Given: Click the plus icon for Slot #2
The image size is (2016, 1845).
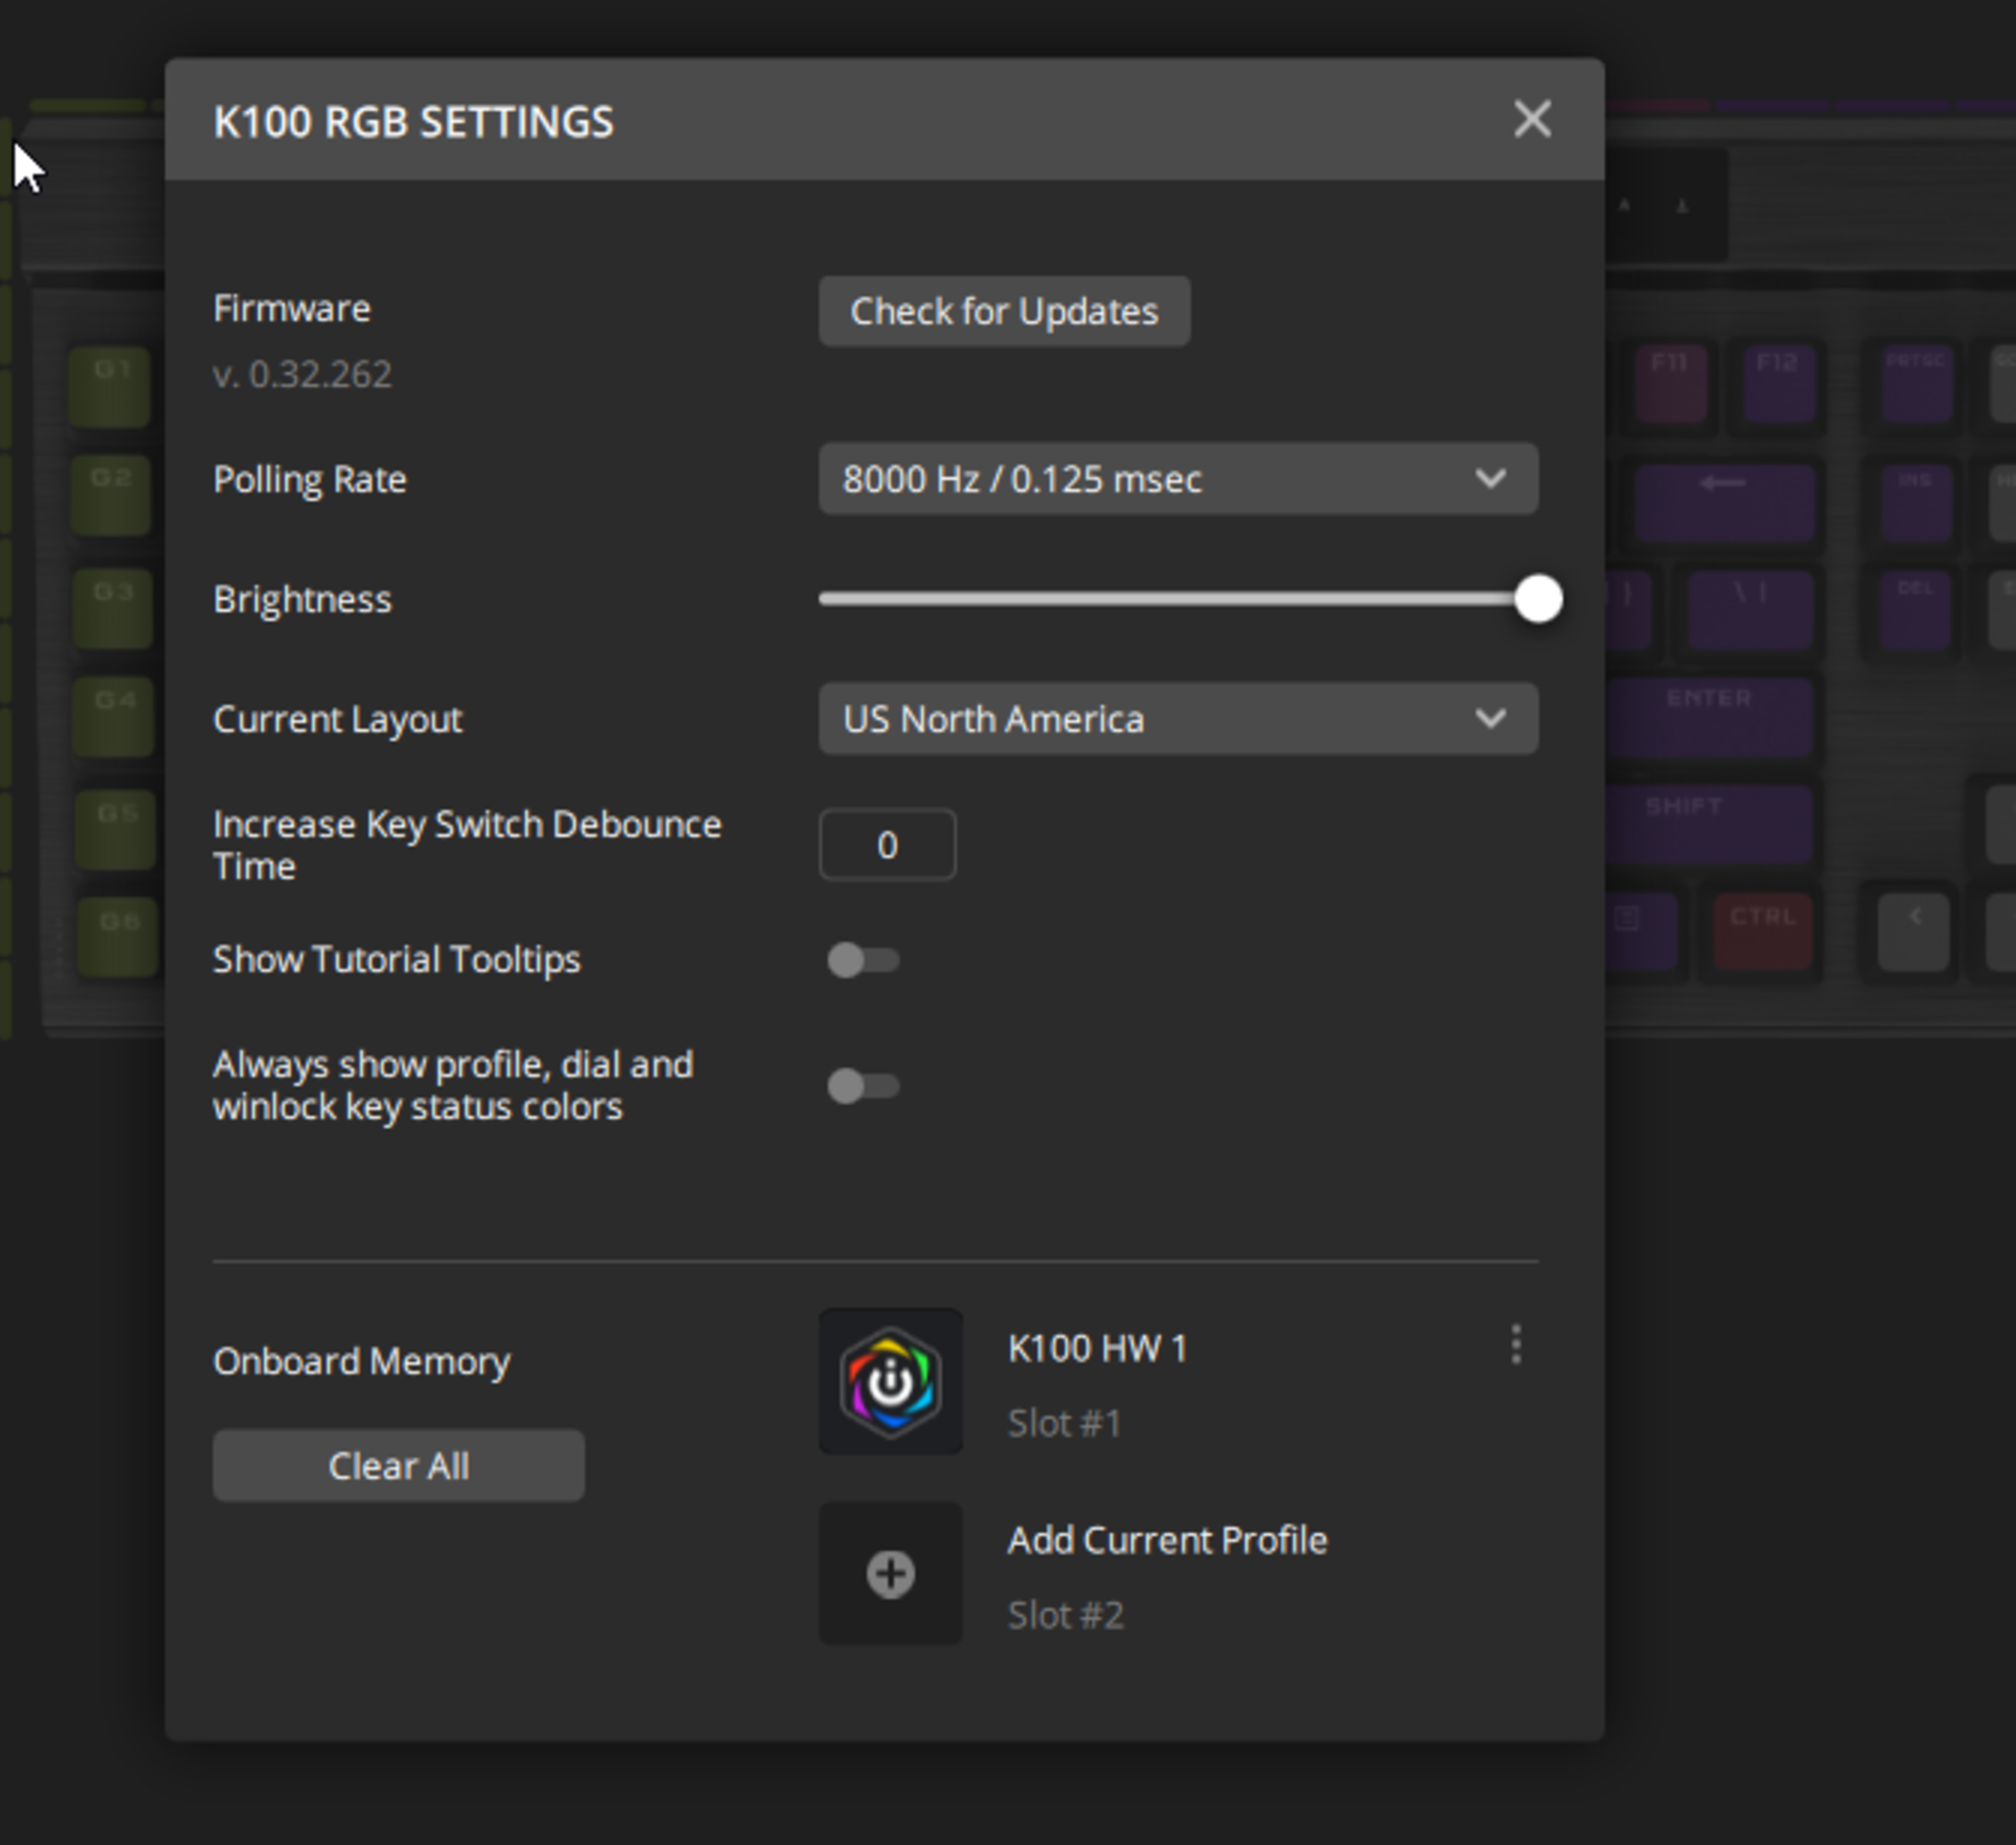Looking at the screenshot, I should tap(890, 1574).
